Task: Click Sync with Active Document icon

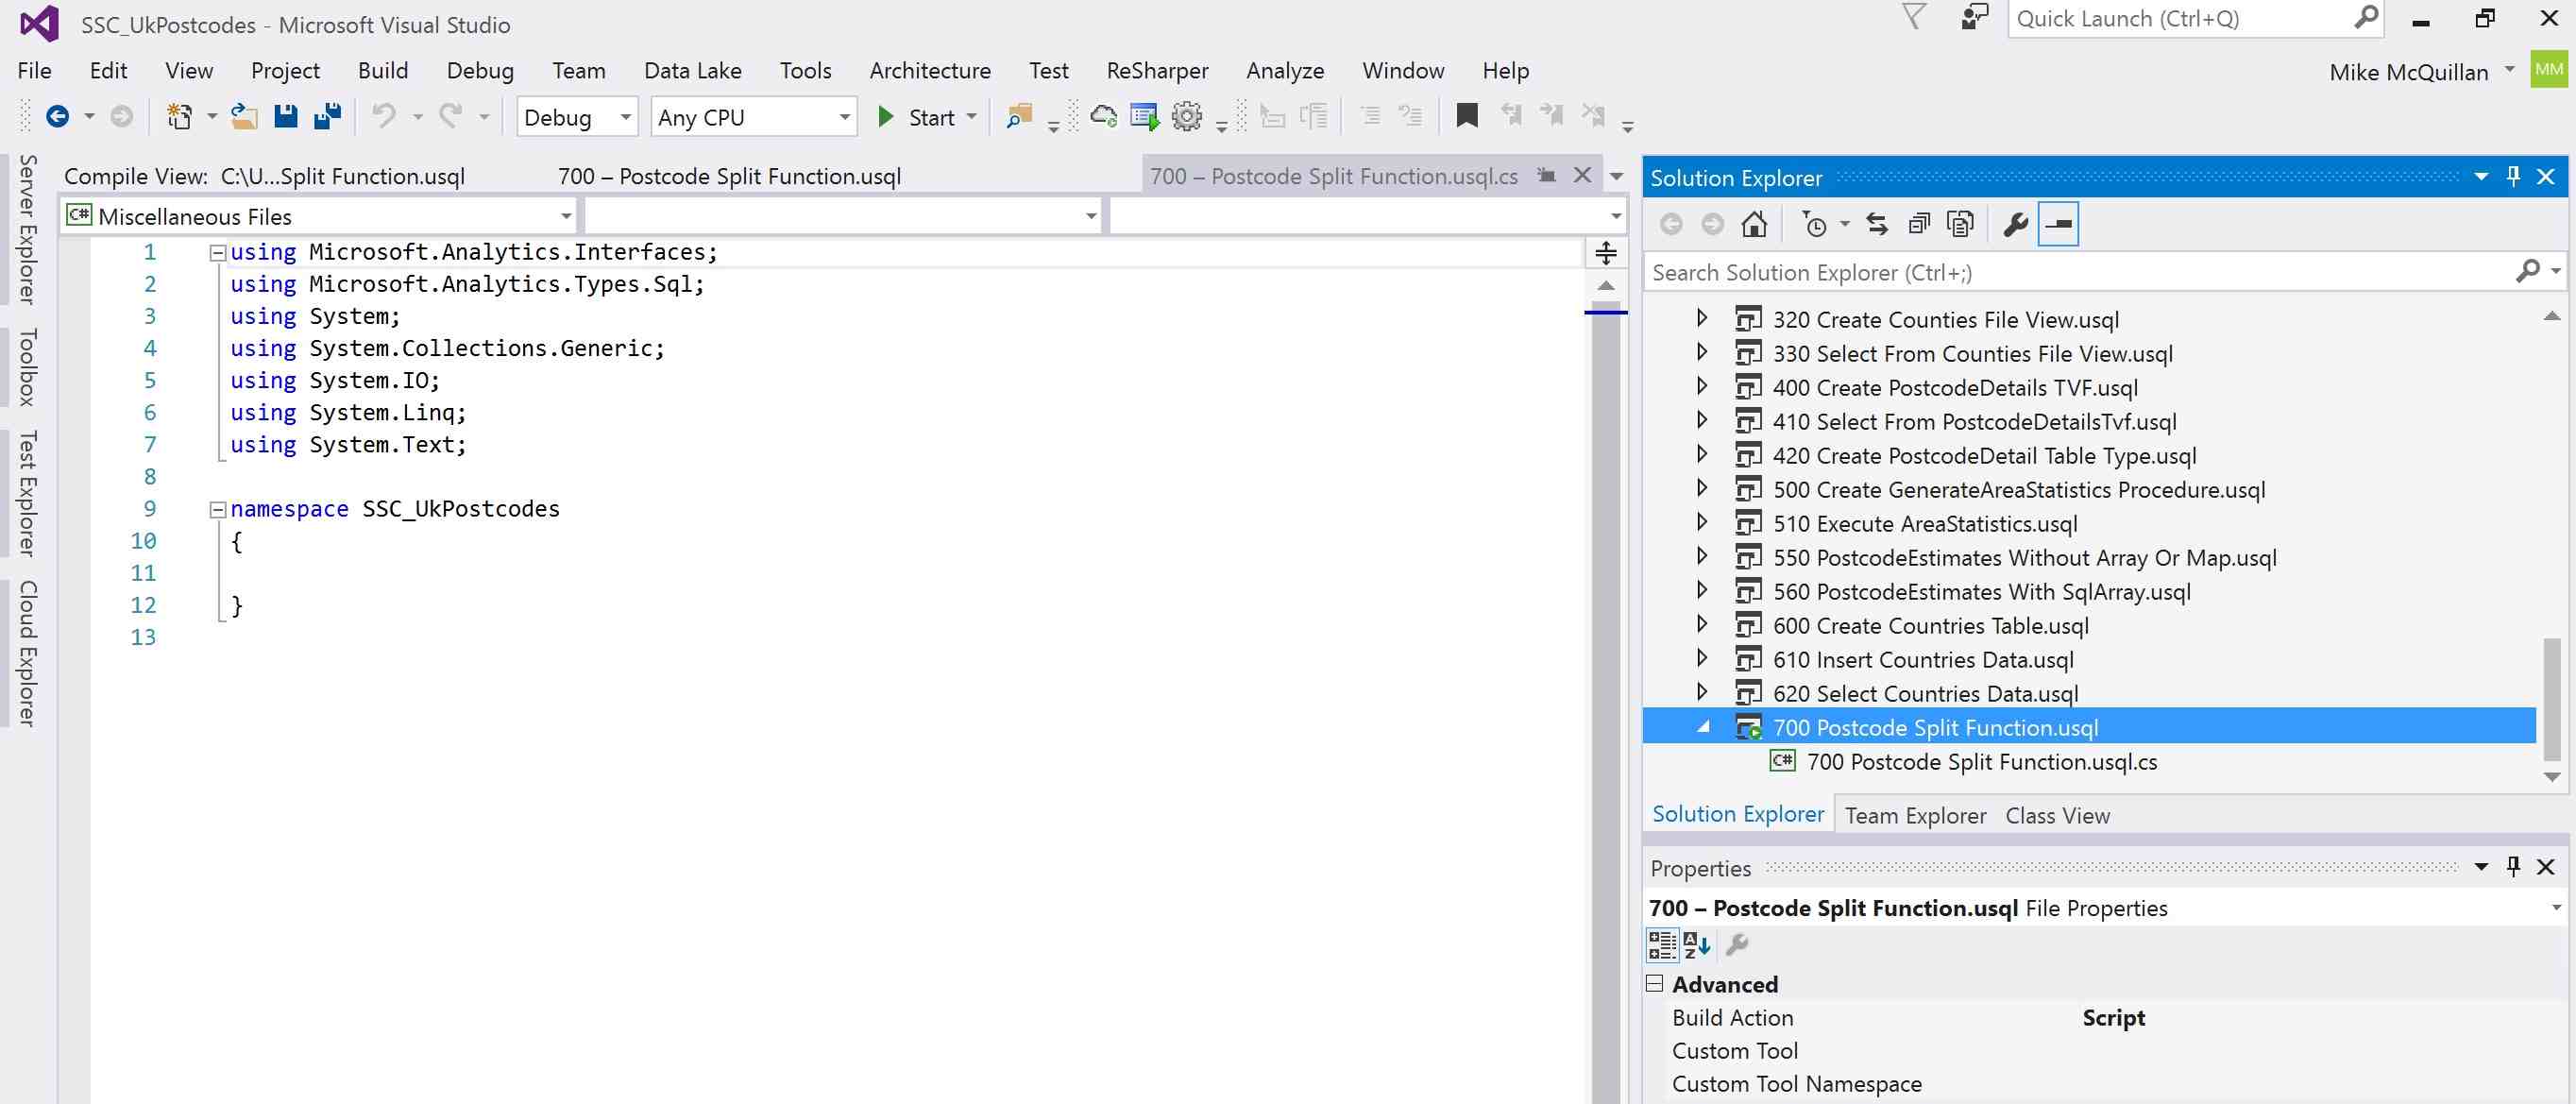Action: (x=1877, y=224)
